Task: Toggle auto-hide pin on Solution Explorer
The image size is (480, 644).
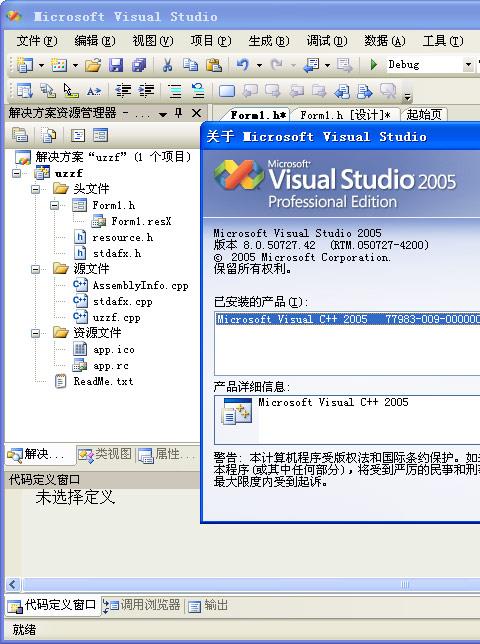Action: click(x=179, y=112)
